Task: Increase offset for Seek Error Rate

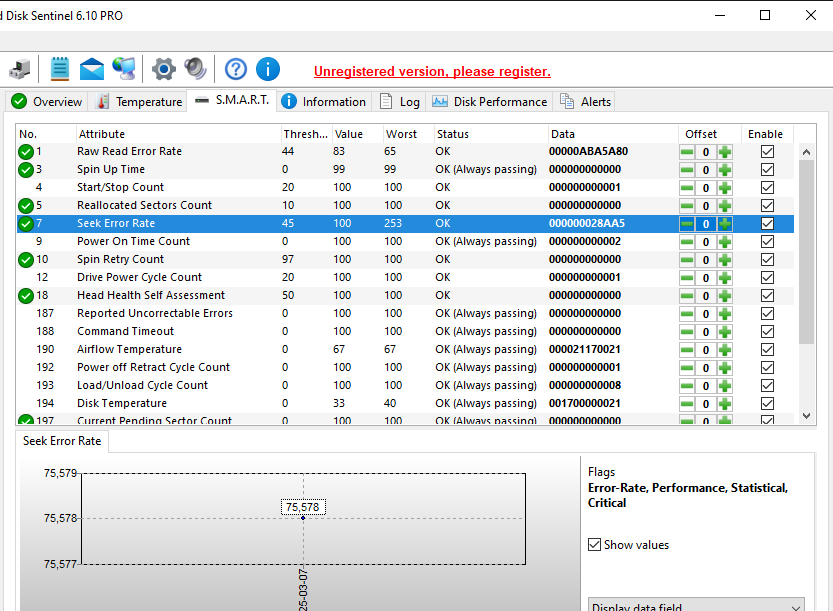Action: [724, 224]
